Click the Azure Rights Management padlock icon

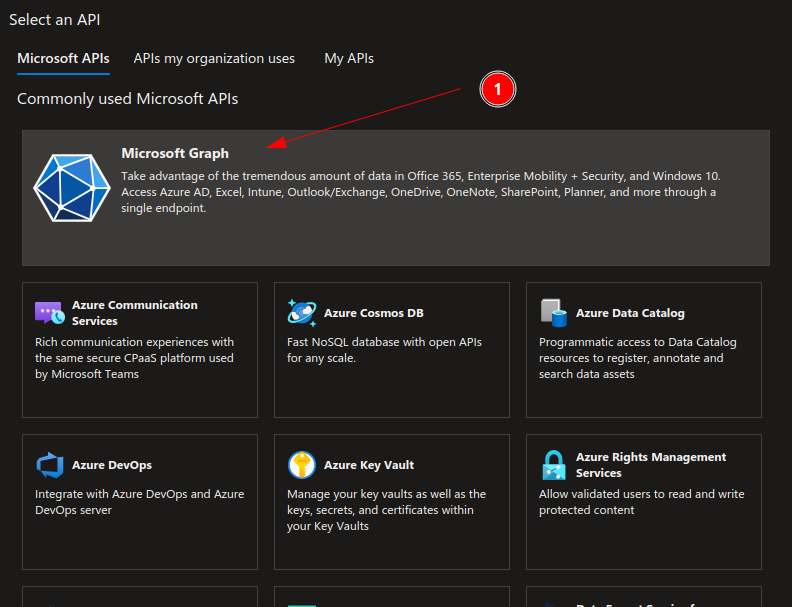pos(554,465)
